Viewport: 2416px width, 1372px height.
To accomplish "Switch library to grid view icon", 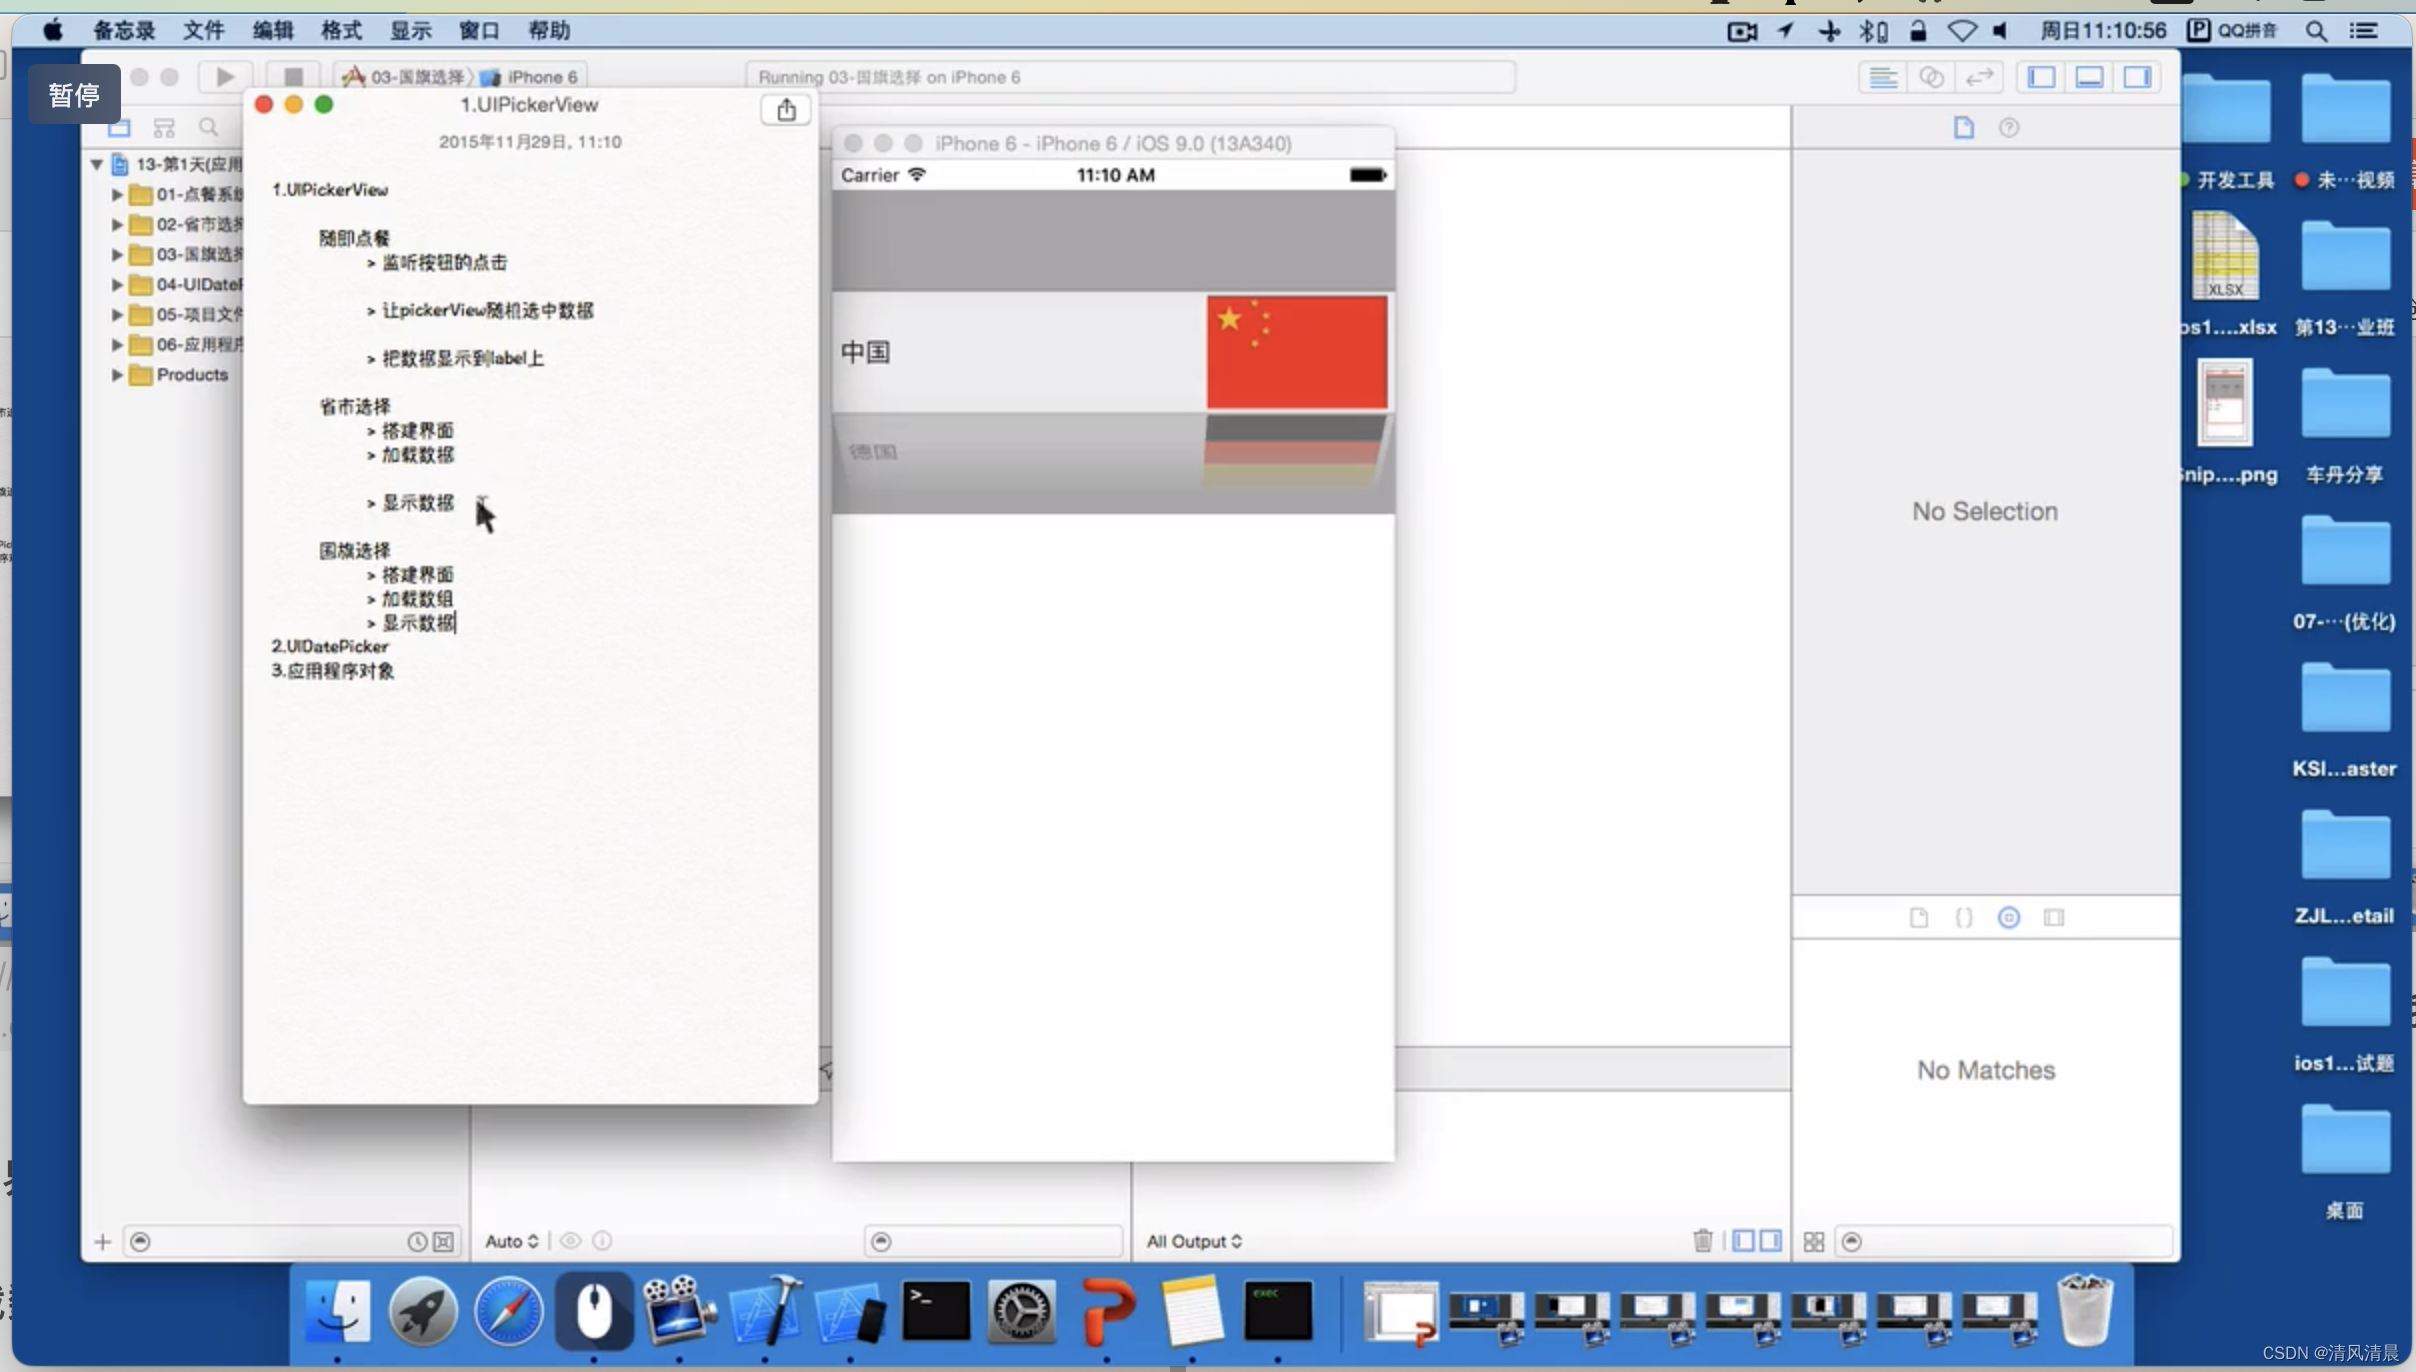I will click(1814, 1242).
